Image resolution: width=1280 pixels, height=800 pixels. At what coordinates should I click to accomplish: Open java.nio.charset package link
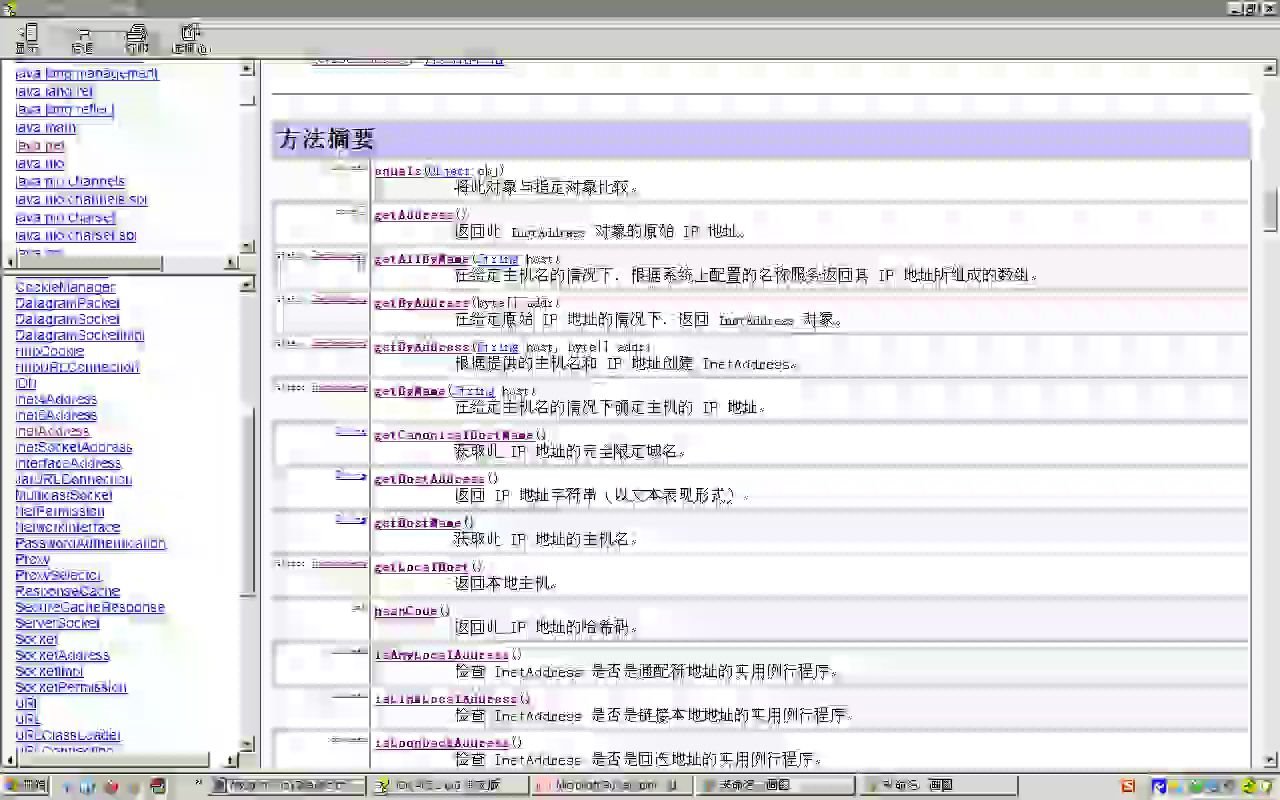coord(66,217)
